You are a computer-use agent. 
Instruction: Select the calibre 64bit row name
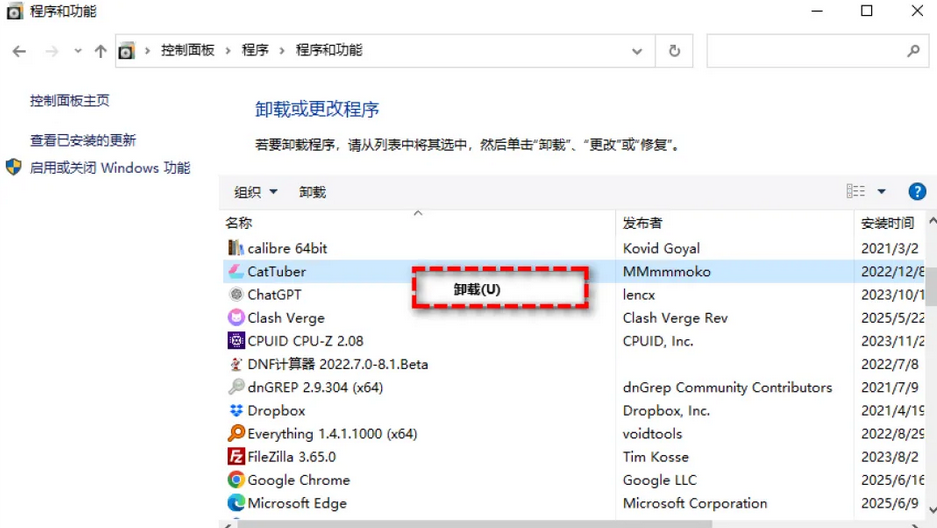(287, 248)
